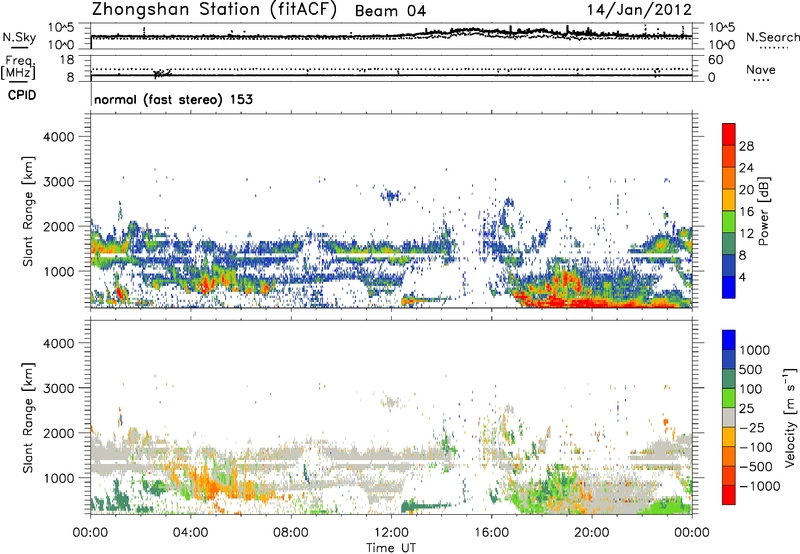The image size is (800, 554).
Task: Pick the gray segment of Velocity color bar
Action: point(729,417)
